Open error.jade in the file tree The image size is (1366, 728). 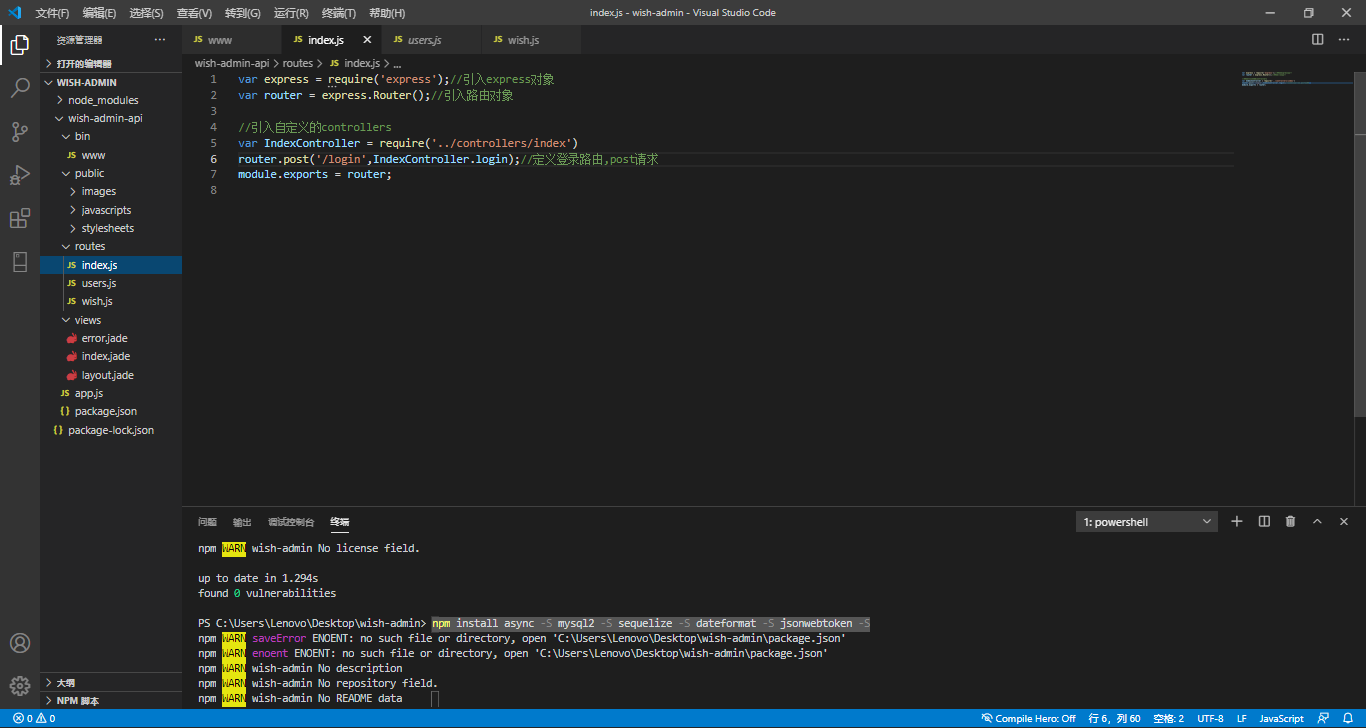click(111, 338)
